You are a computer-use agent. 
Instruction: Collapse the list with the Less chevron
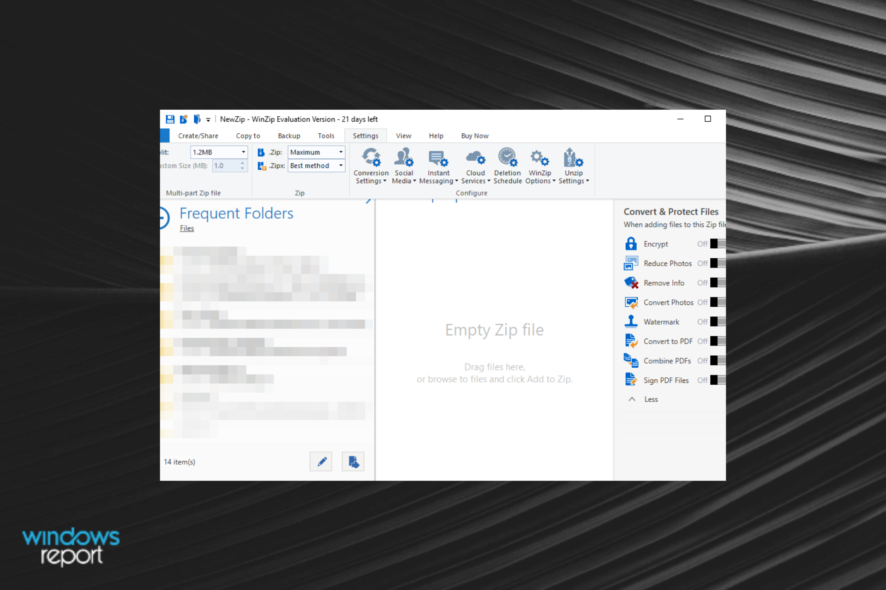click(632, 399)
